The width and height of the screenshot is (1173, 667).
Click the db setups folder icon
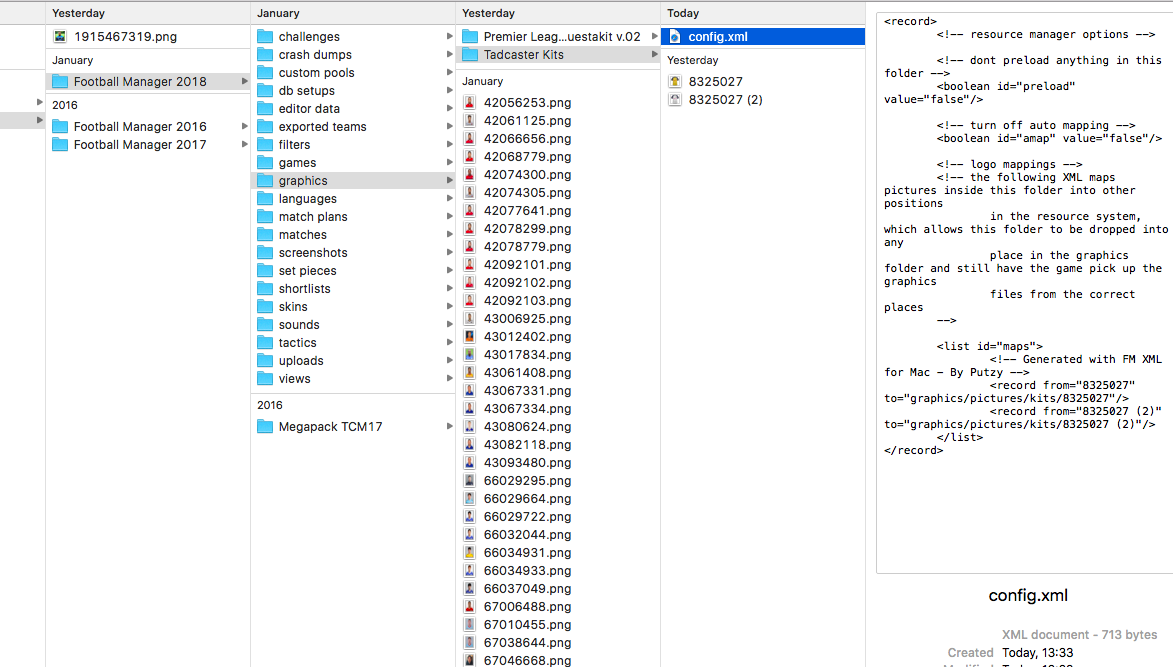265,90
